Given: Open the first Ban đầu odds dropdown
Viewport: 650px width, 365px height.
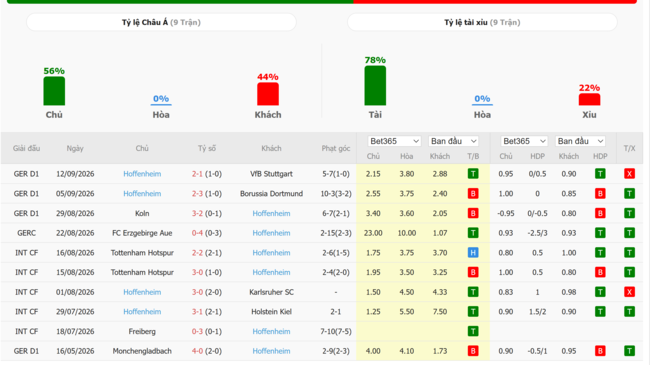Looking at the screenshot, I should 454,141.
